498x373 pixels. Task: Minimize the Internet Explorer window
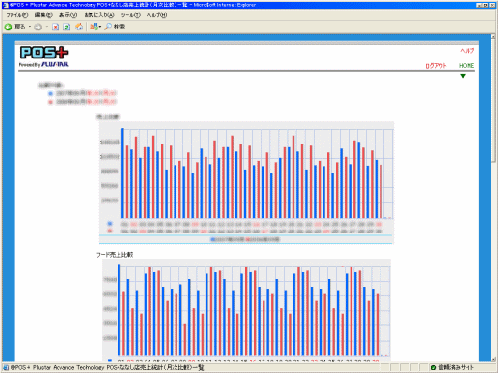(479, 5)
